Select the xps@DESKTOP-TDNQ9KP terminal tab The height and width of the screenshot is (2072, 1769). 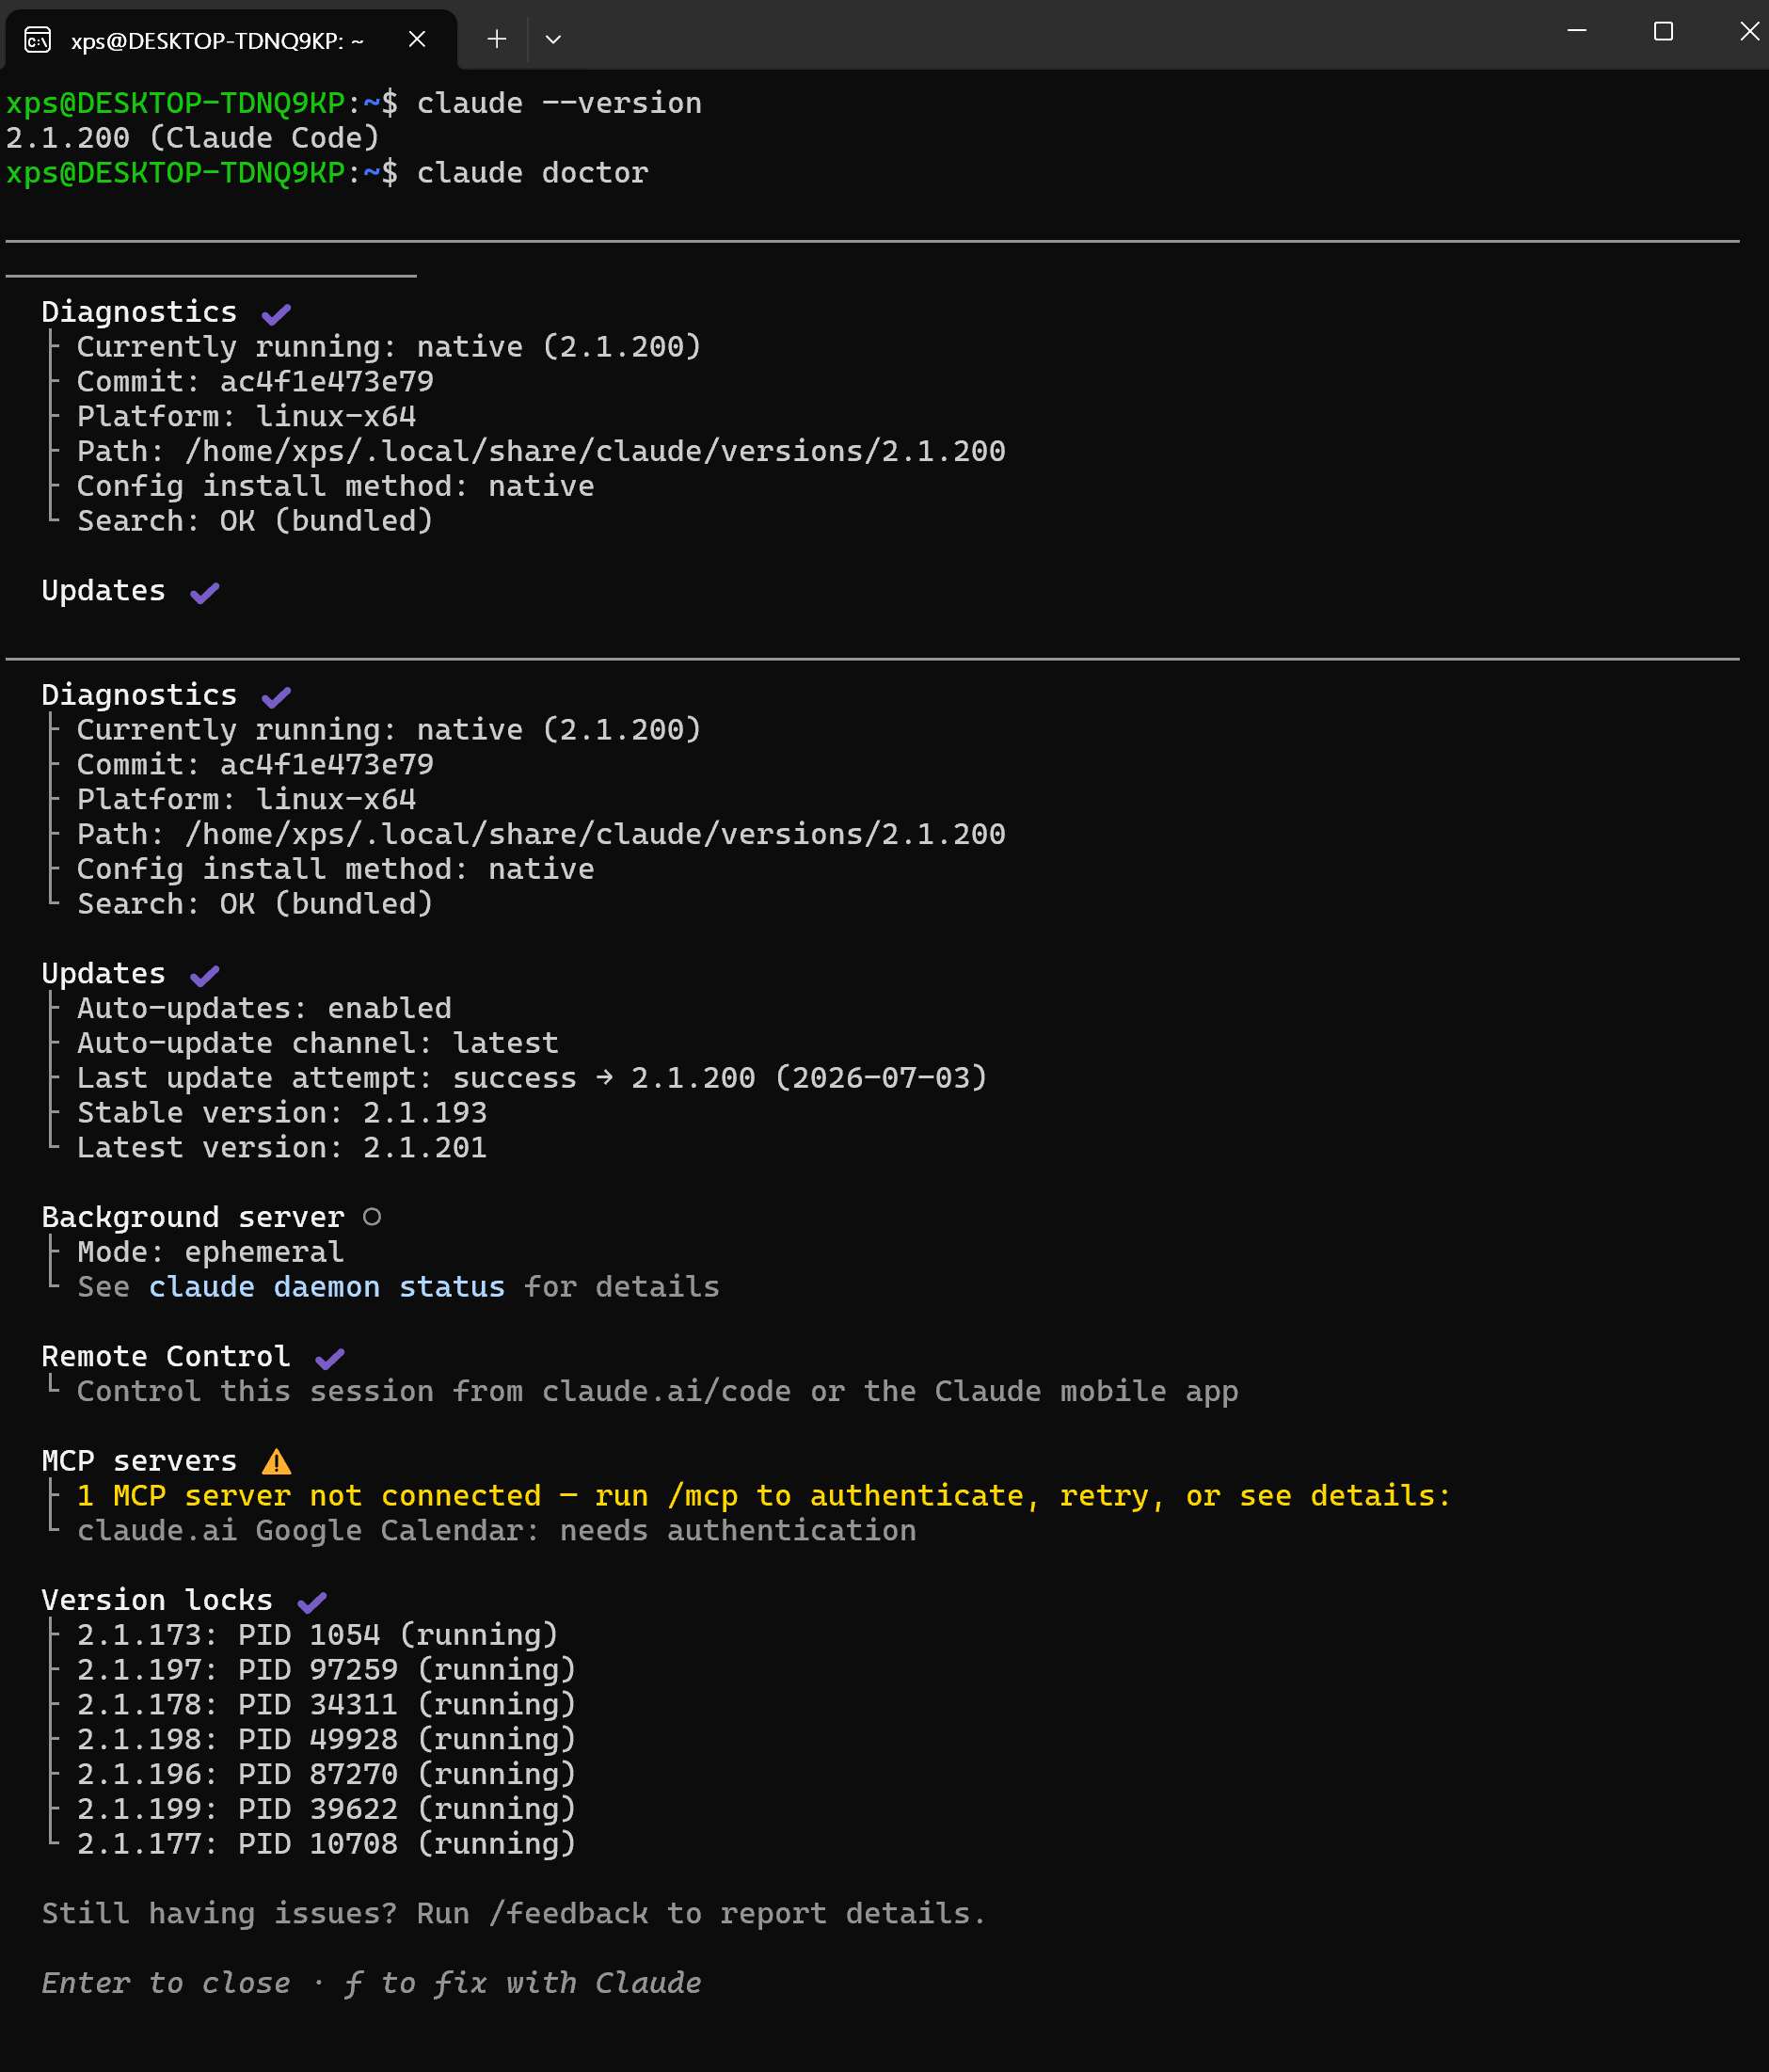coord(230,39)
